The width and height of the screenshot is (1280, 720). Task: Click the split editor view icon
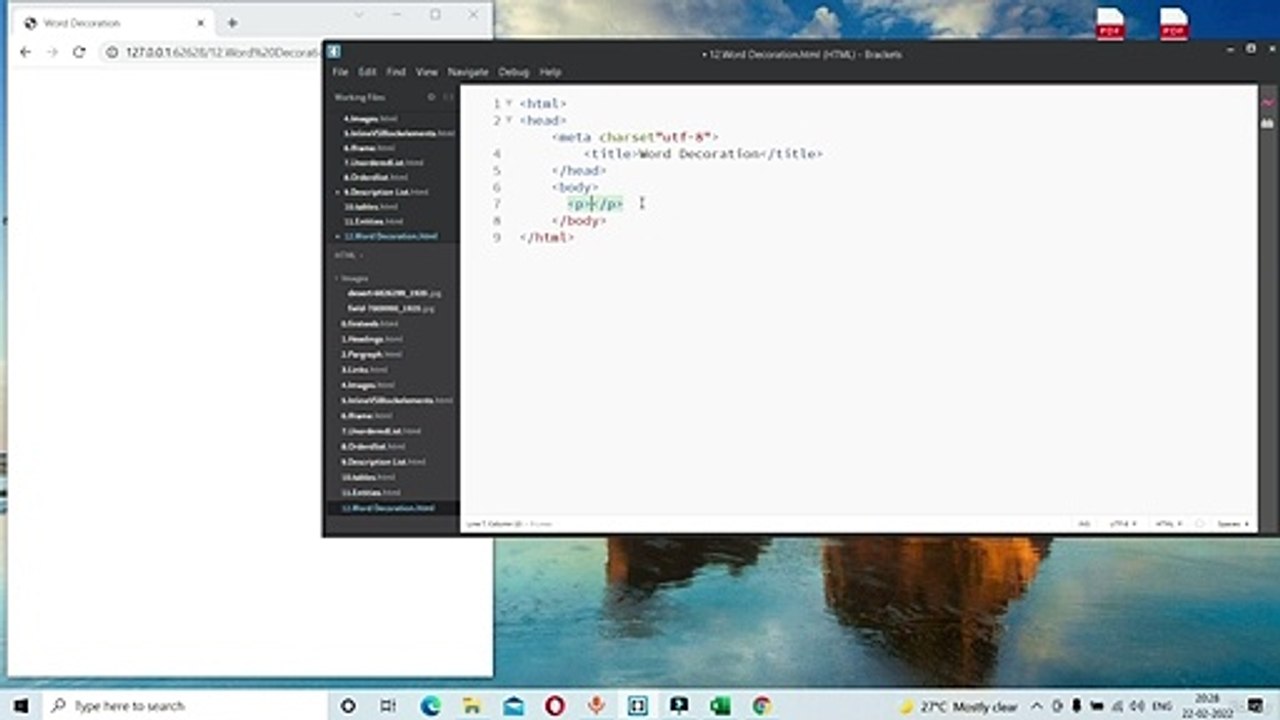pos(448,97)
